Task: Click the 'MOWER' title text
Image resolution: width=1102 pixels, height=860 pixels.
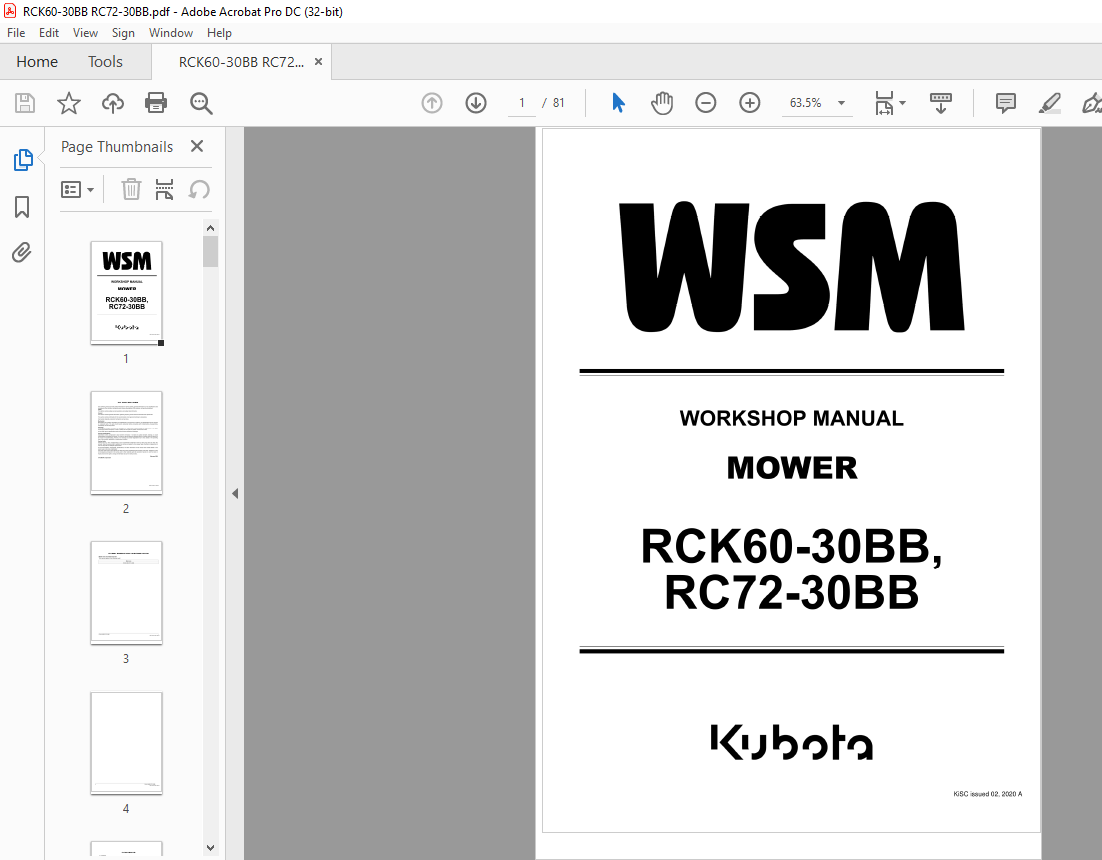Action: 792,468
